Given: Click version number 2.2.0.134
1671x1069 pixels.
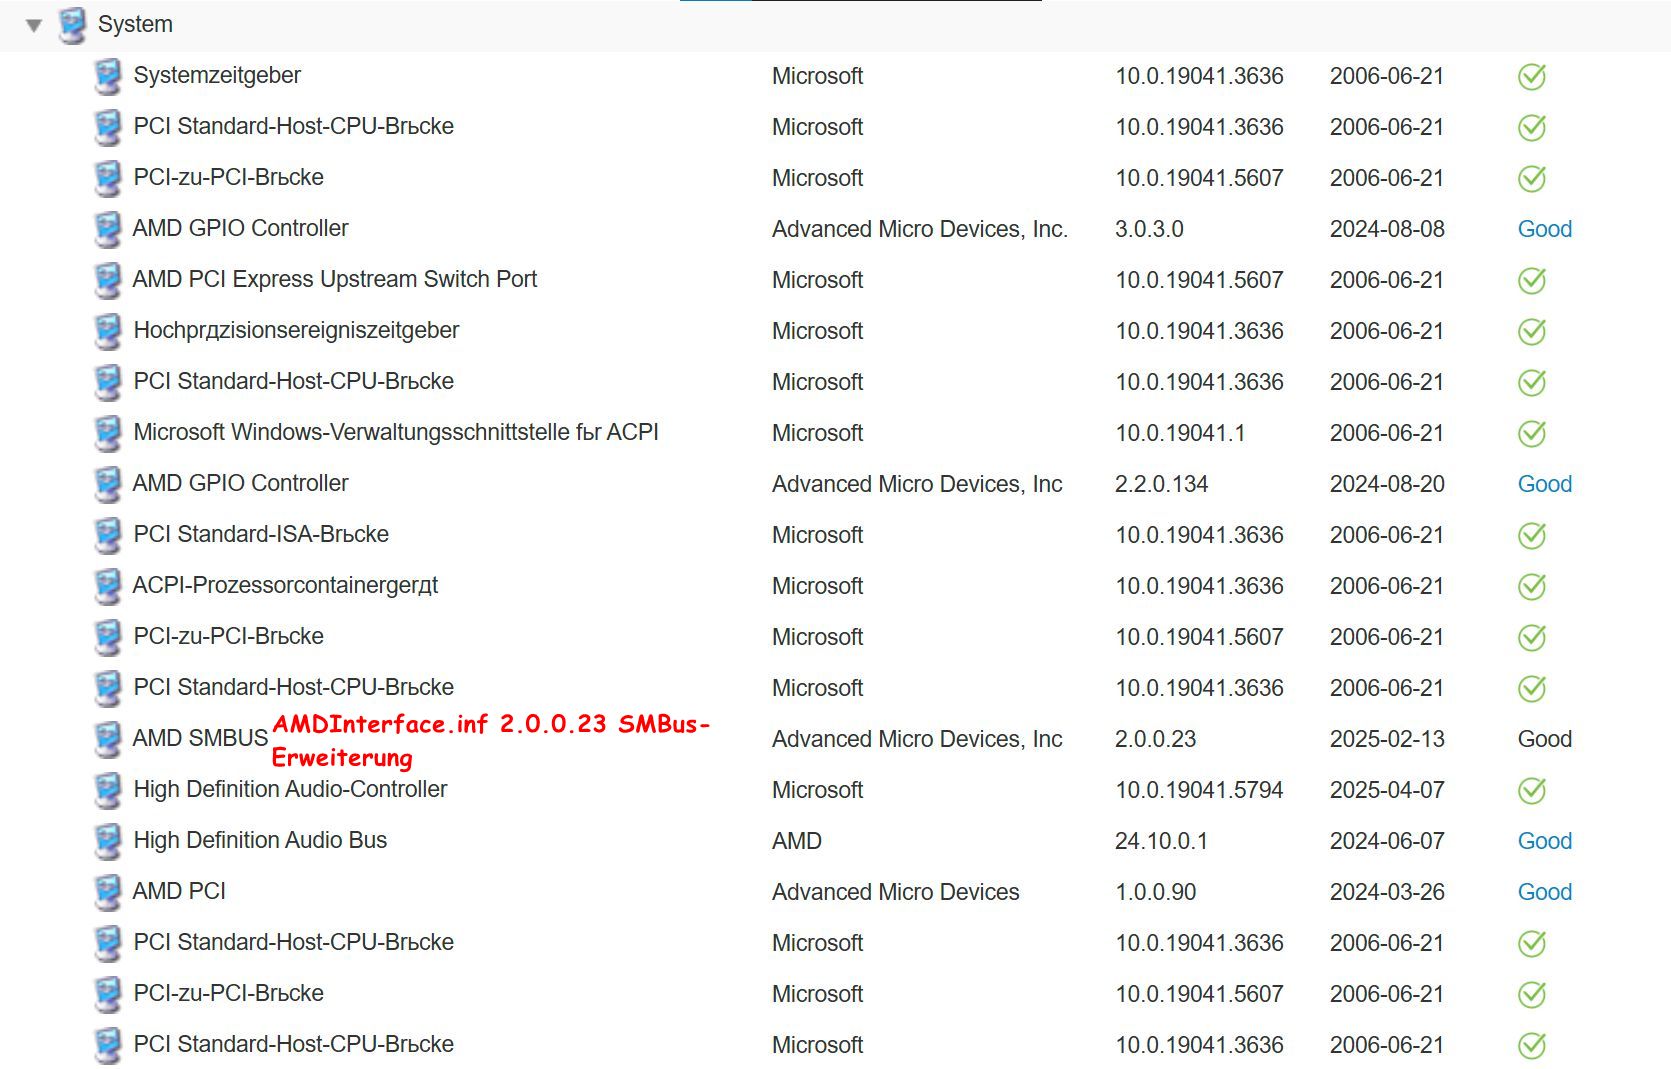Looking at the screenshot, I should [1161, 484].
